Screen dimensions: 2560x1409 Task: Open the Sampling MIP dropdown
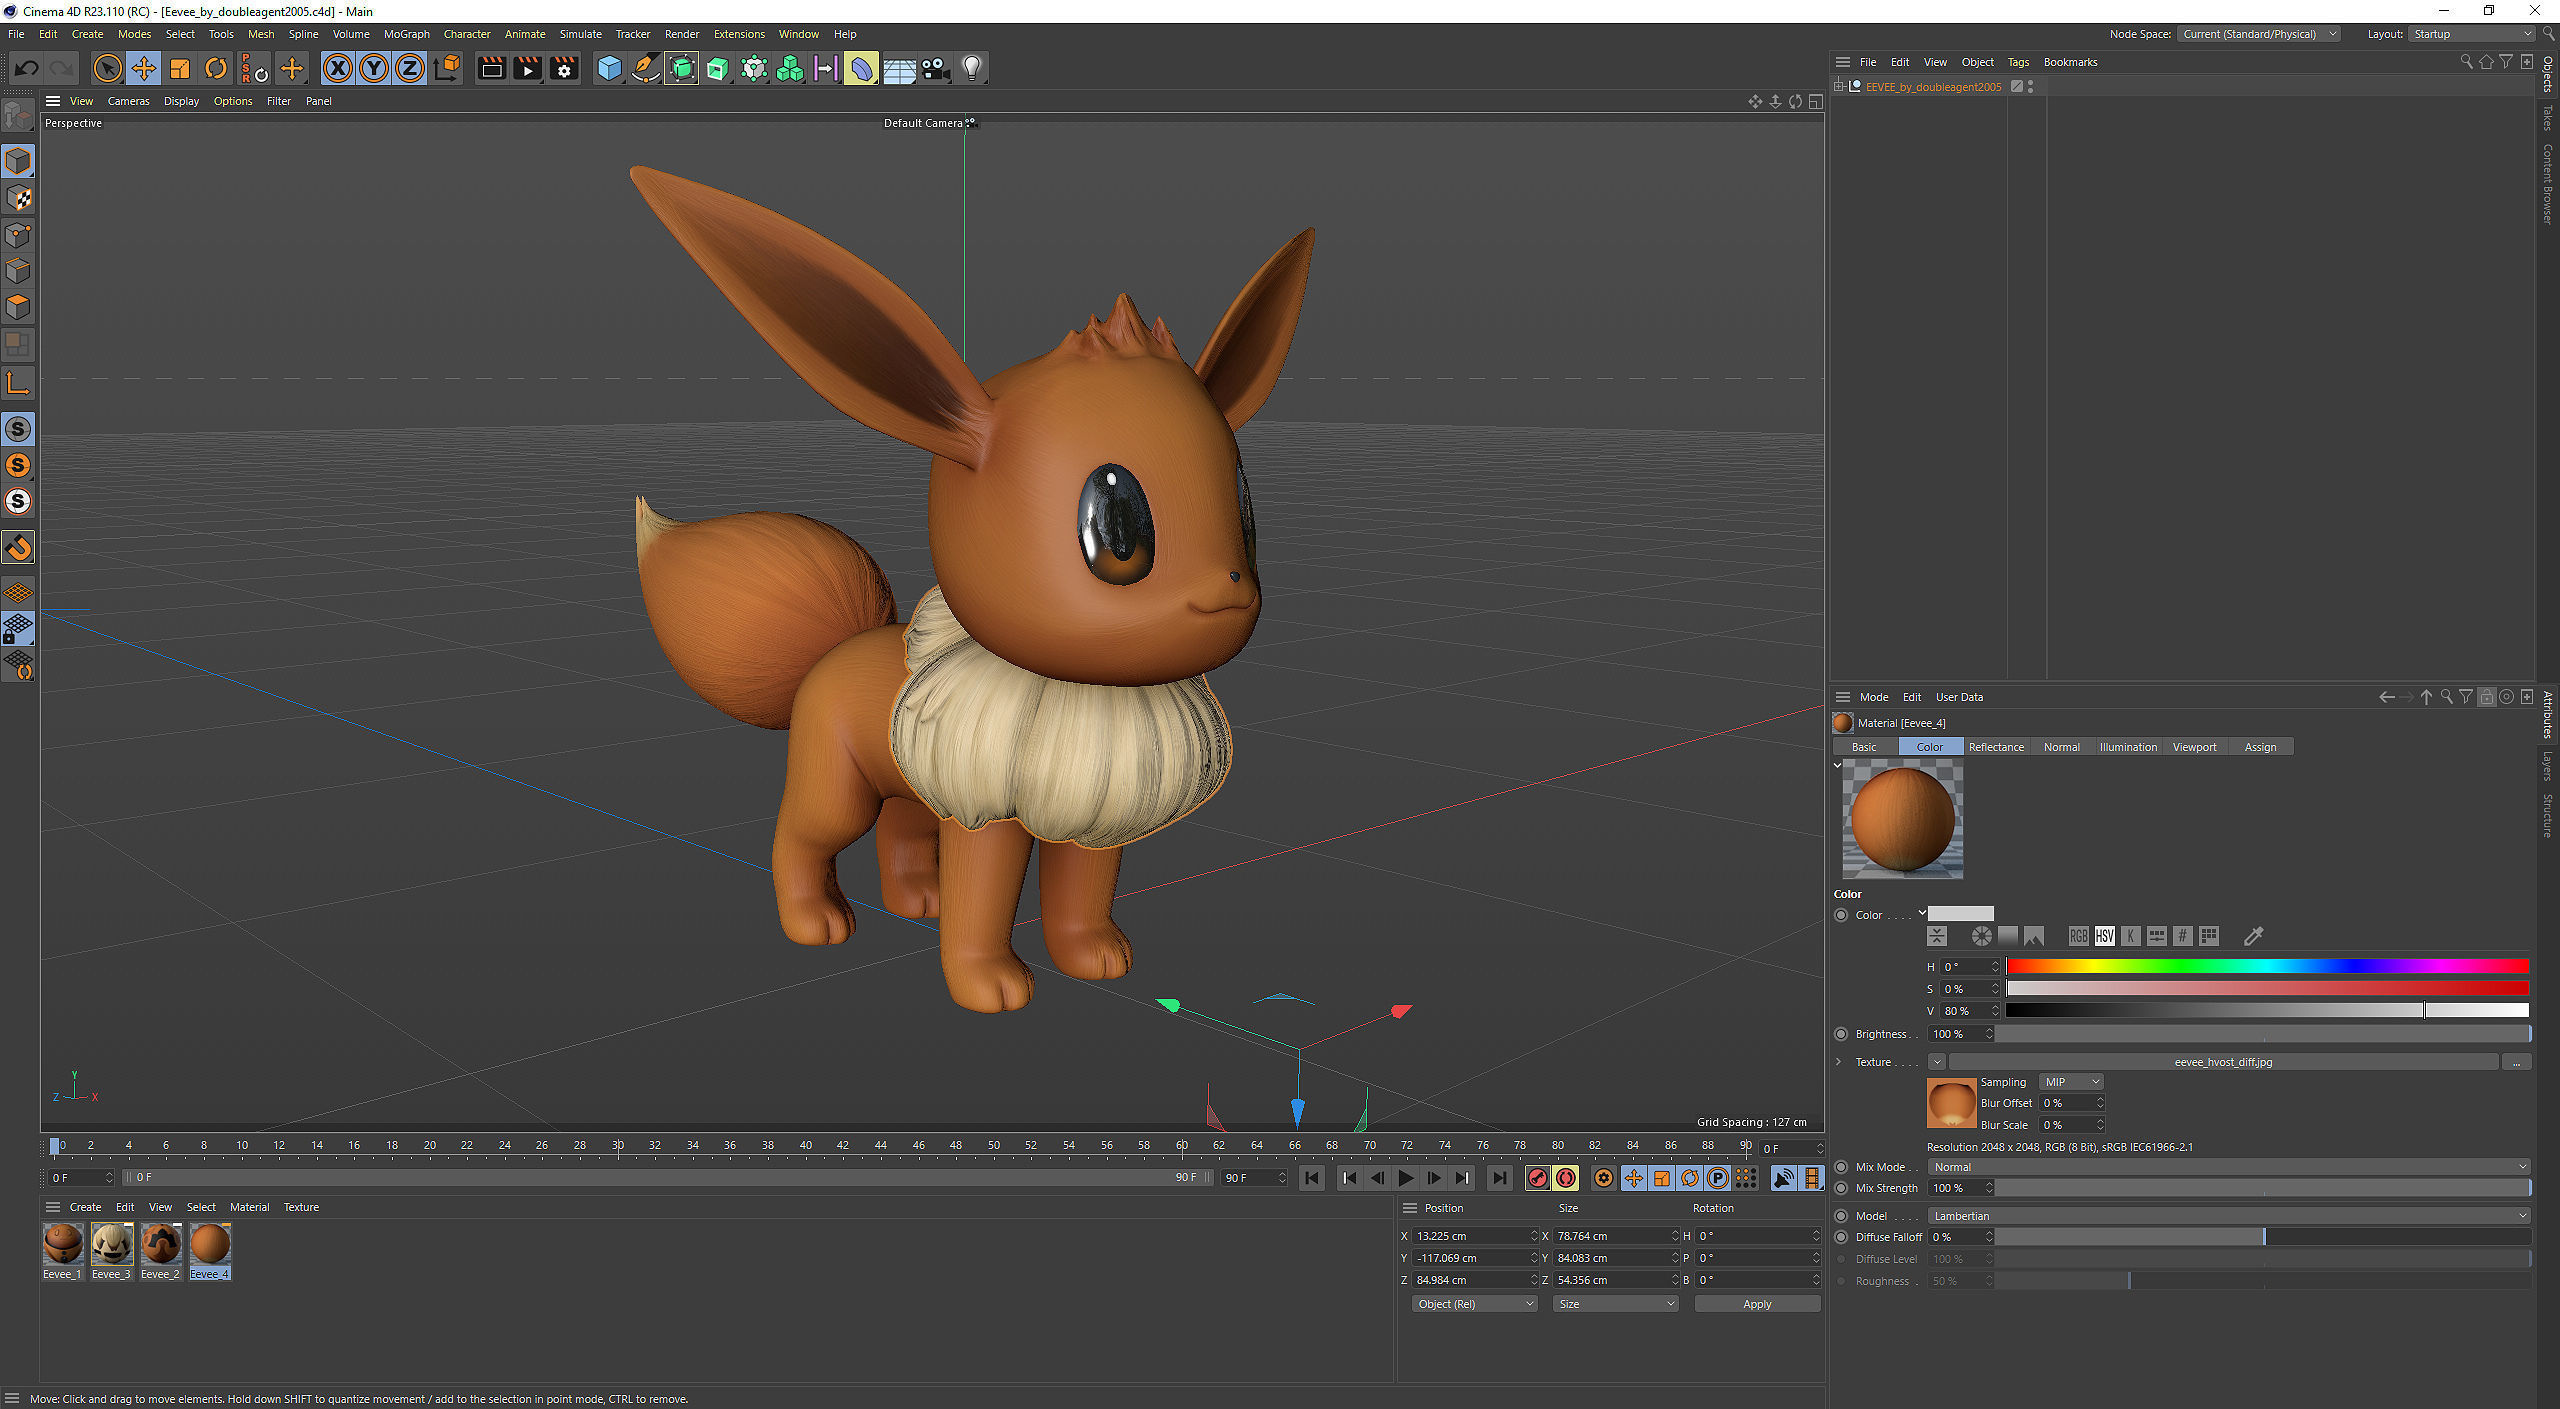click(2072, 1082)
